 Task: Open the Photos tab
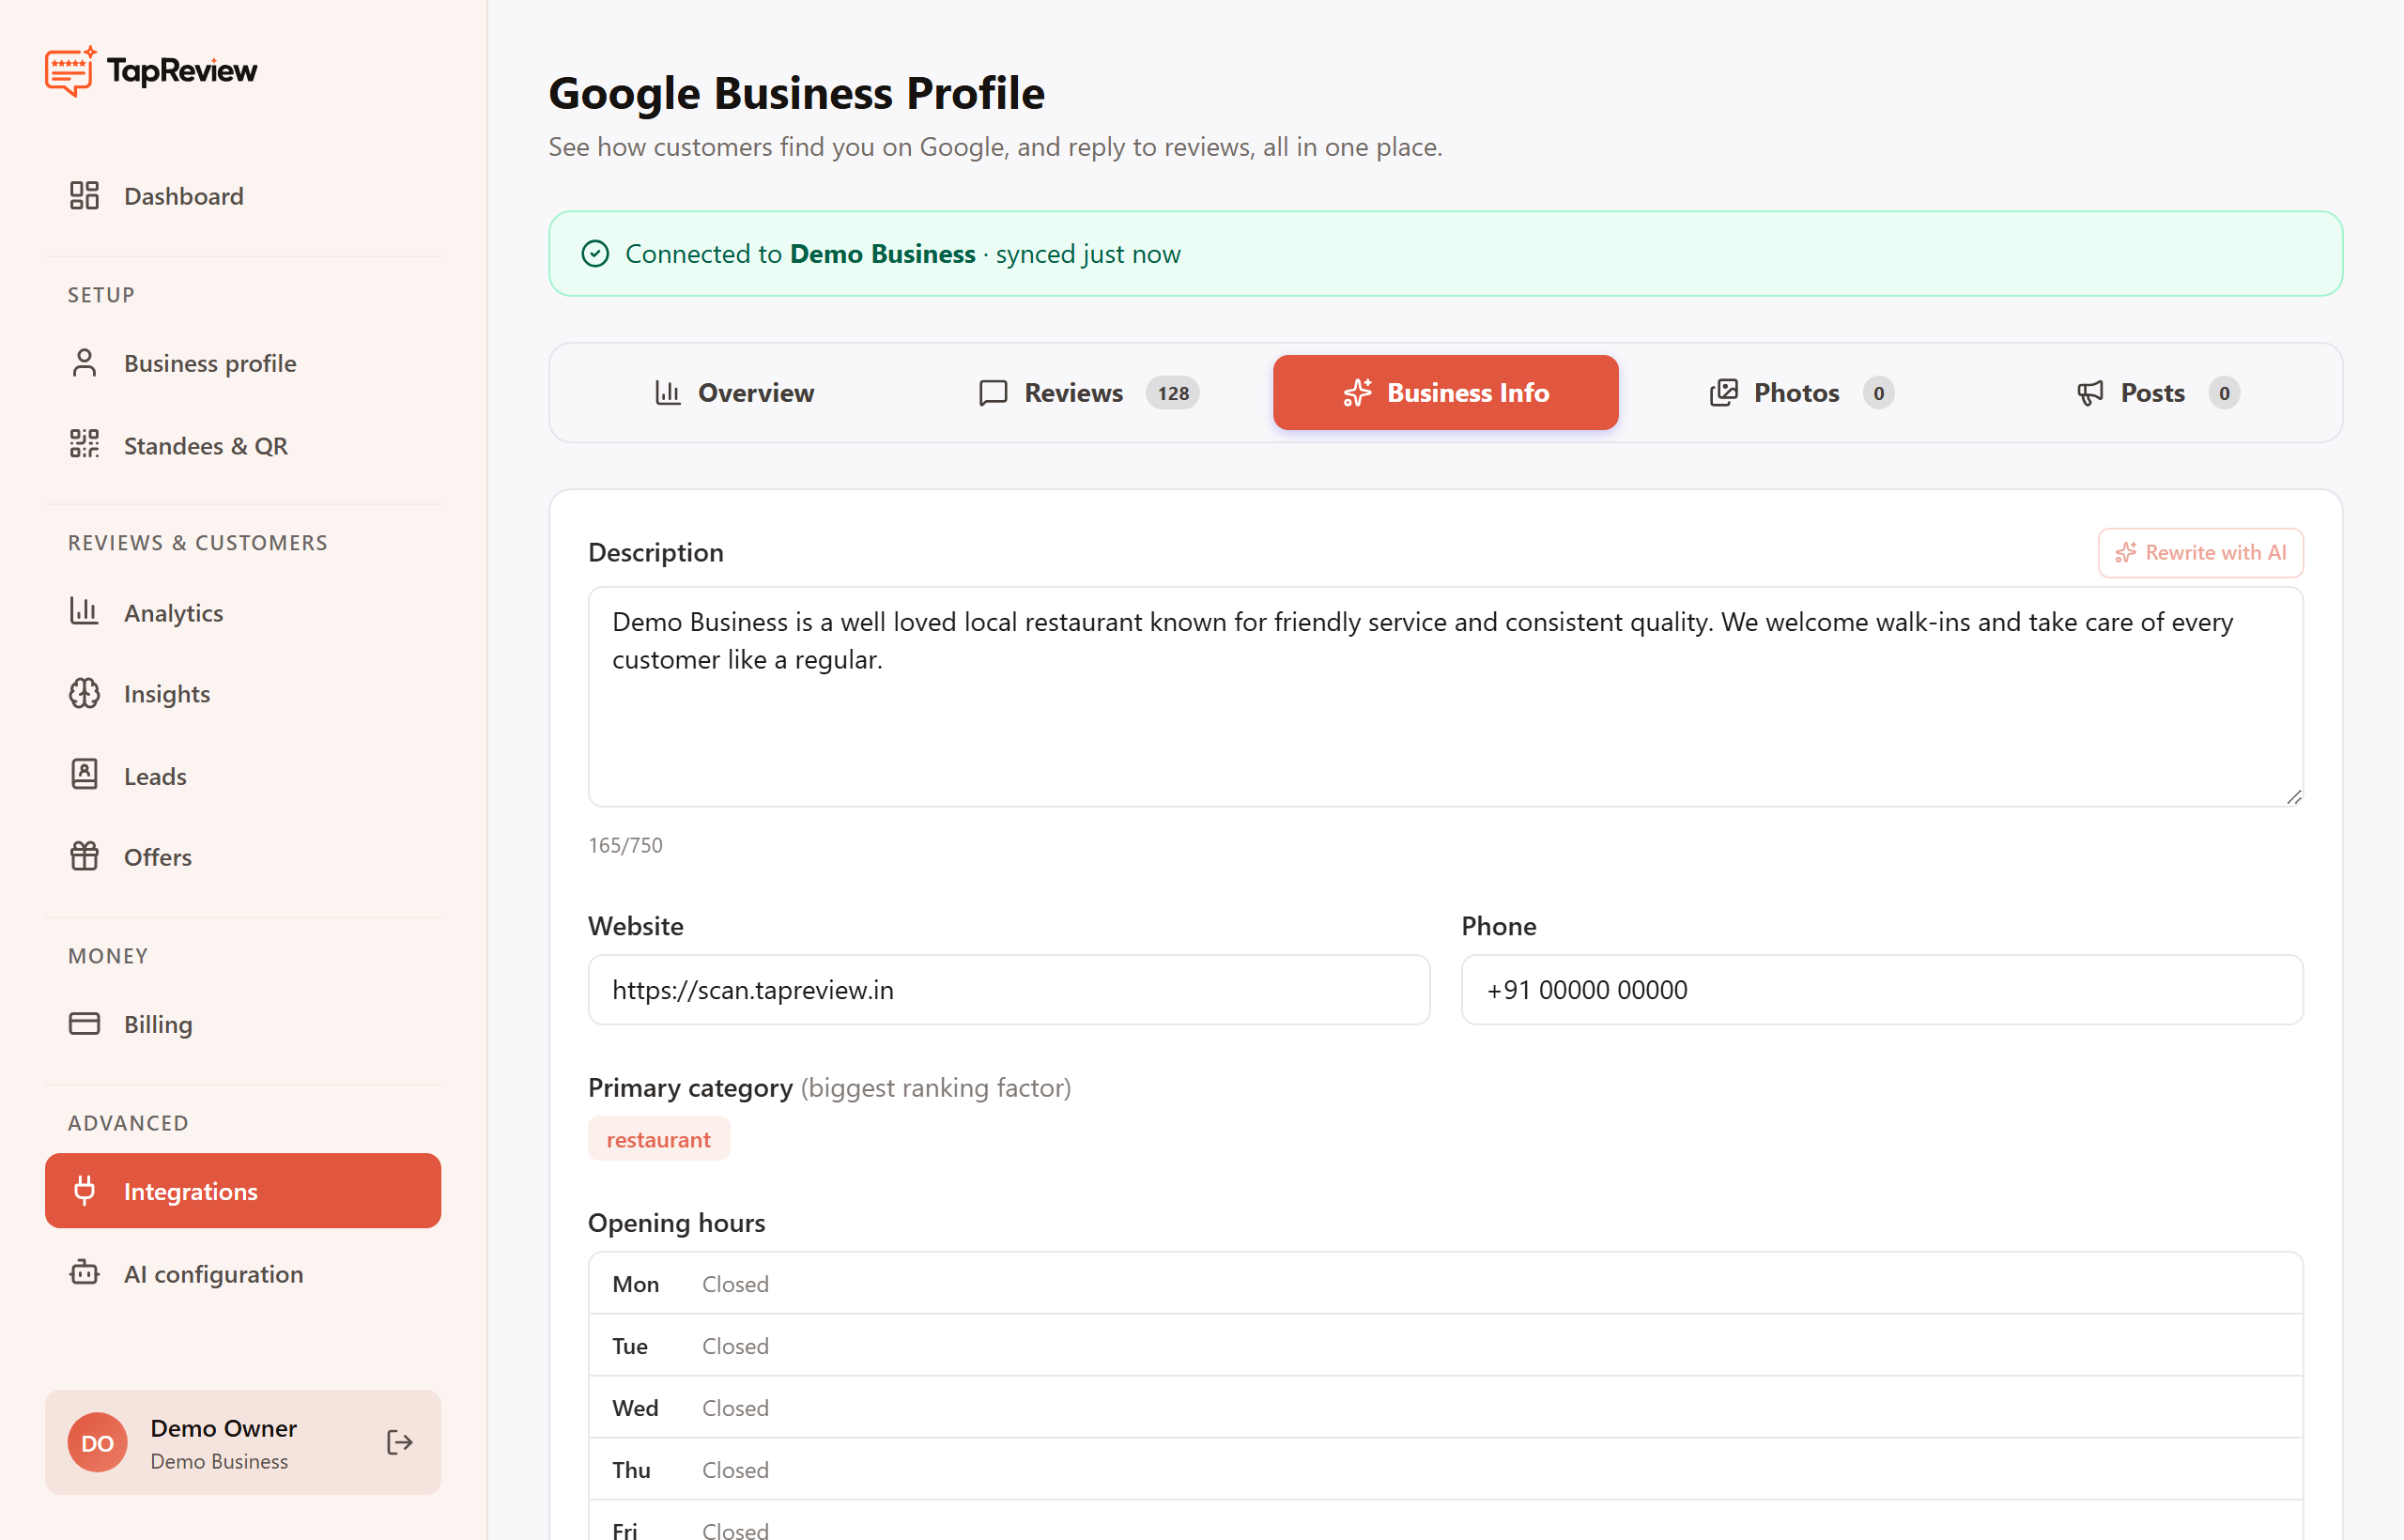tap(1802, 393)
